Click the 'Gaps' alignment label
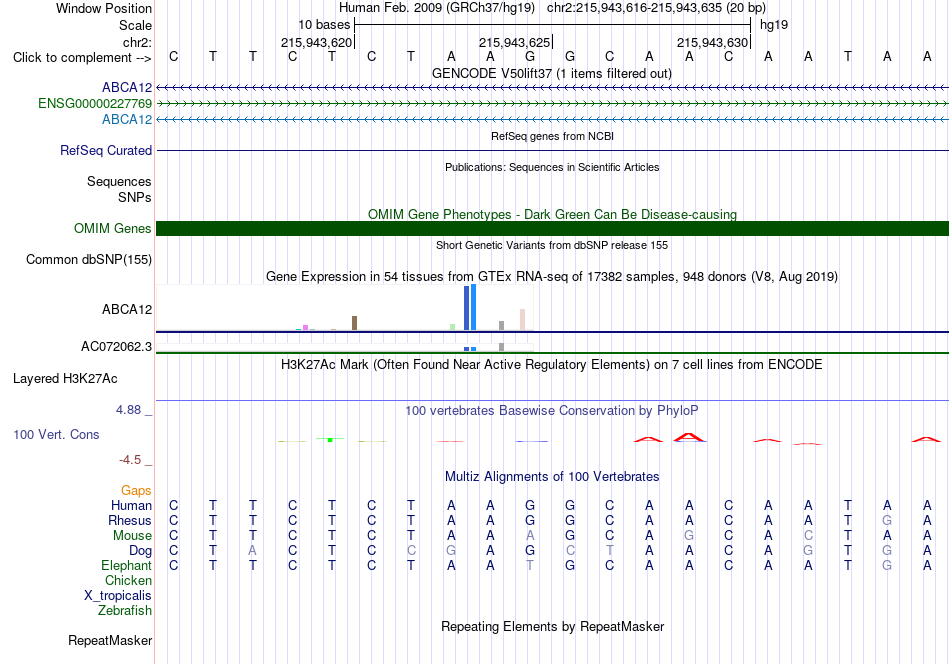 click(x=136, y=490)
